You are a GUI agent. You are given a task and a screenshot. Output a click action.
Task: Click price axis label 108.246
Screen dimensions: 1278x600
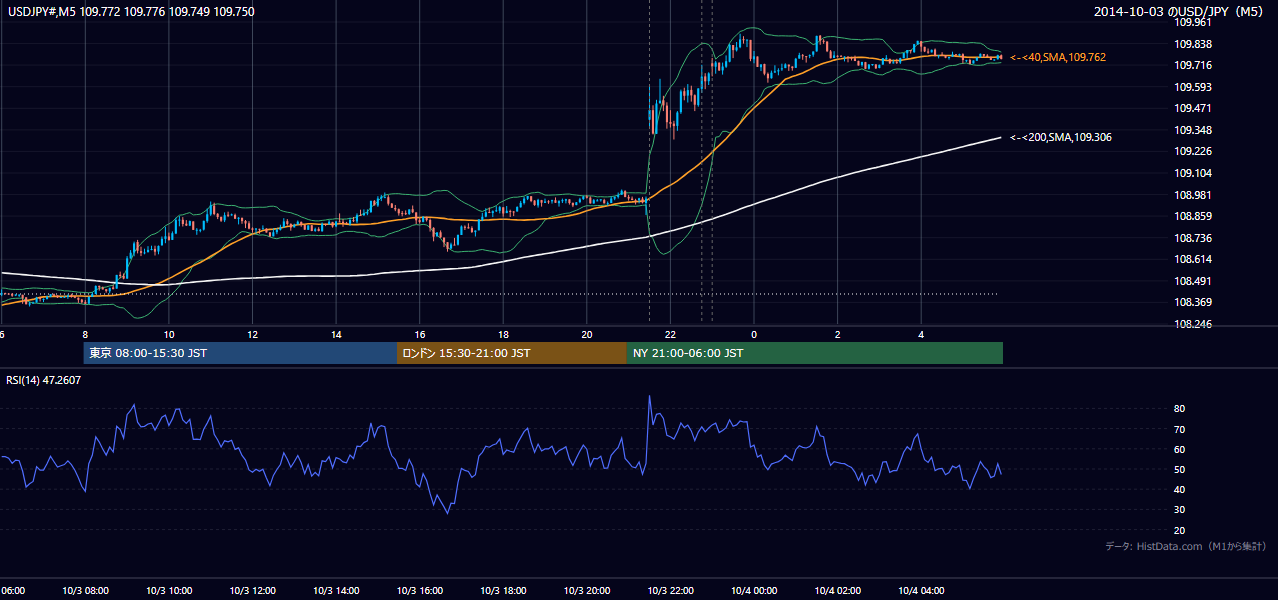click(x=1192, y=324)
